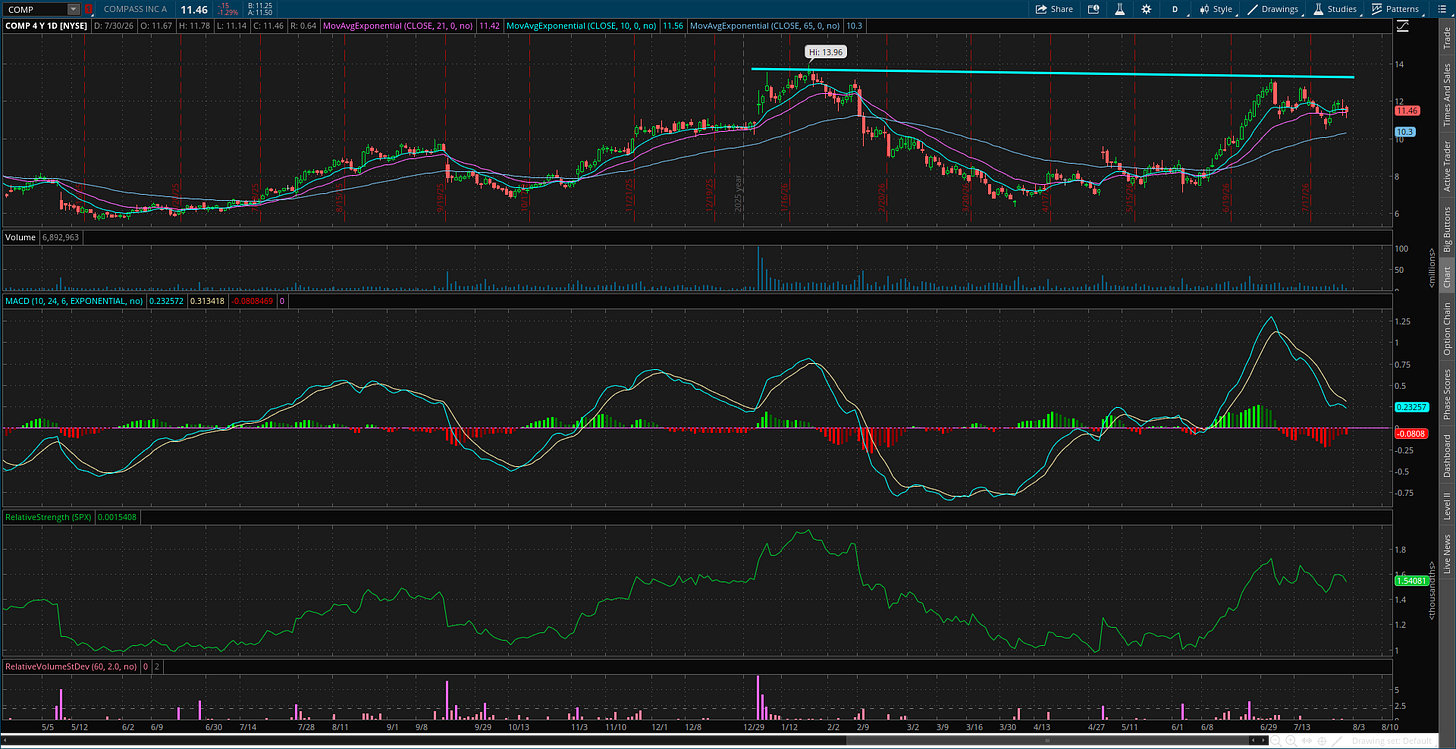
Task: Click the 11.46 price tag on the price axis
Action: (x=1406, y=111)
